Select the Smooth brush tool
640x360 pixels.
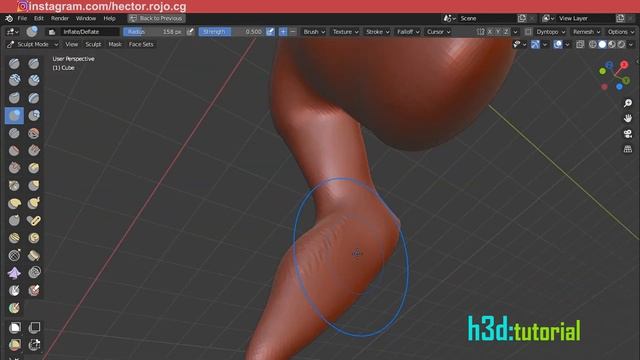pos(34,133)
